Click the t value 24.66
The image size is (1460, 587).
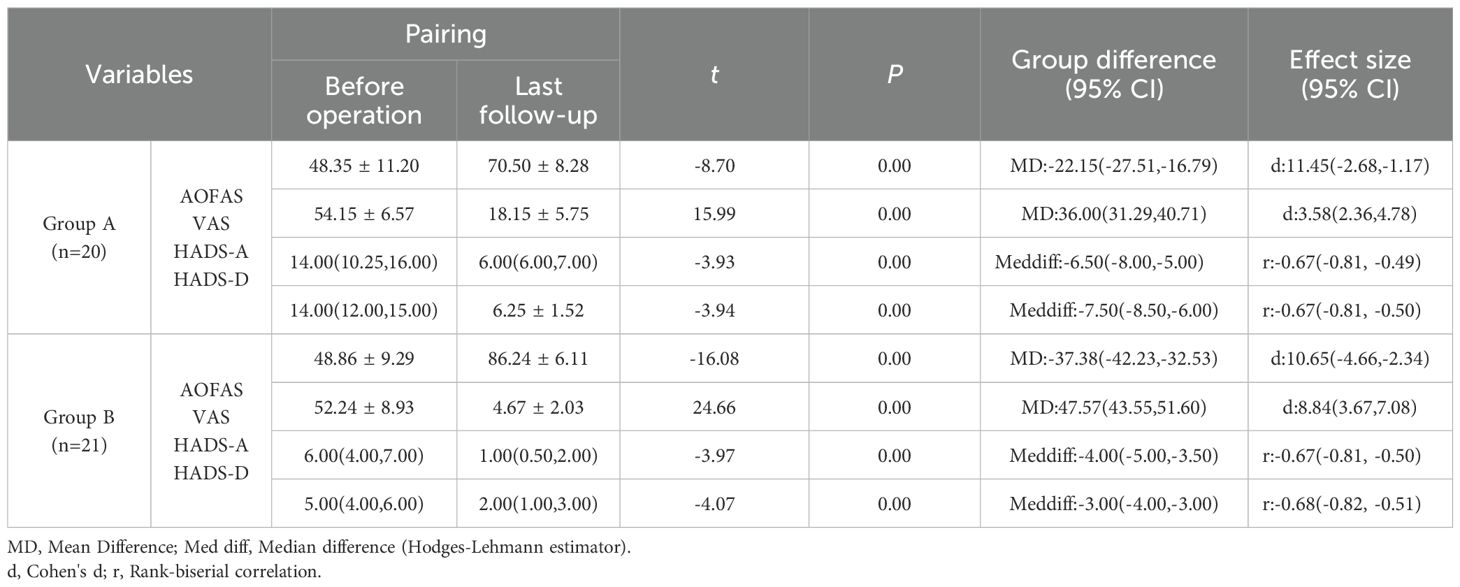coord(713,406)
